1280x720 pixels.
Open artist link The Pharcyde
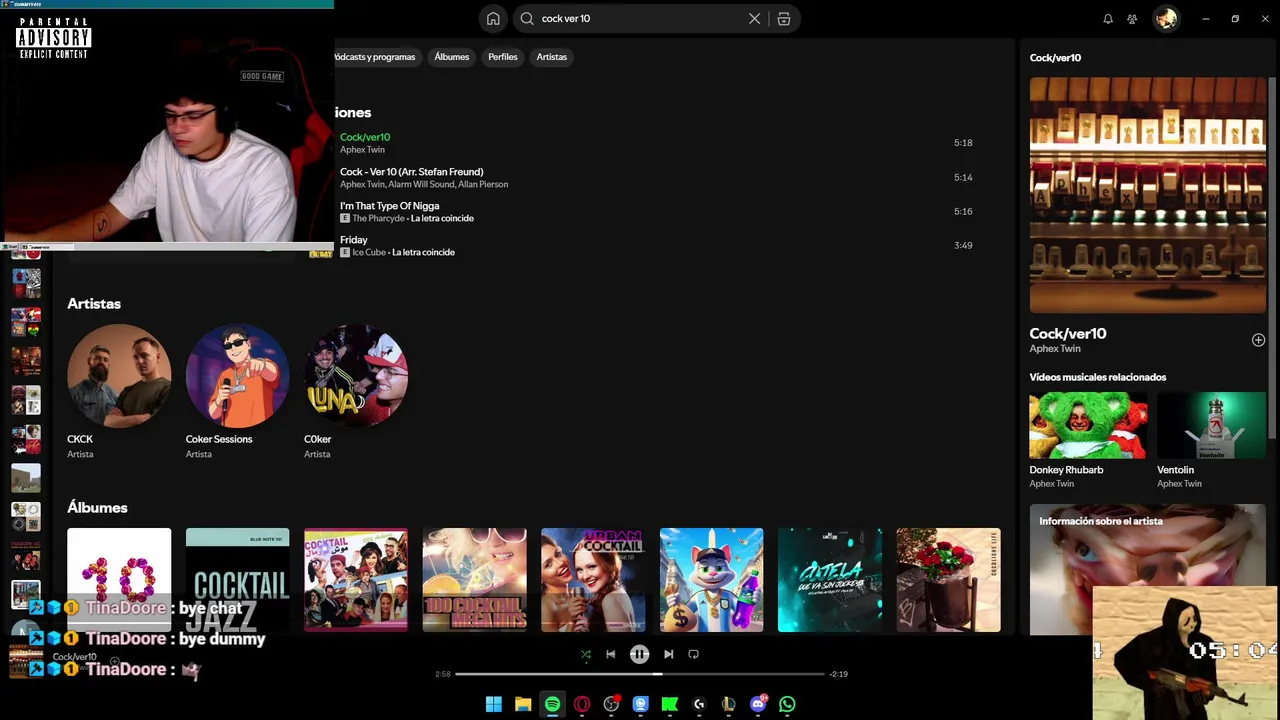point(378,218)
